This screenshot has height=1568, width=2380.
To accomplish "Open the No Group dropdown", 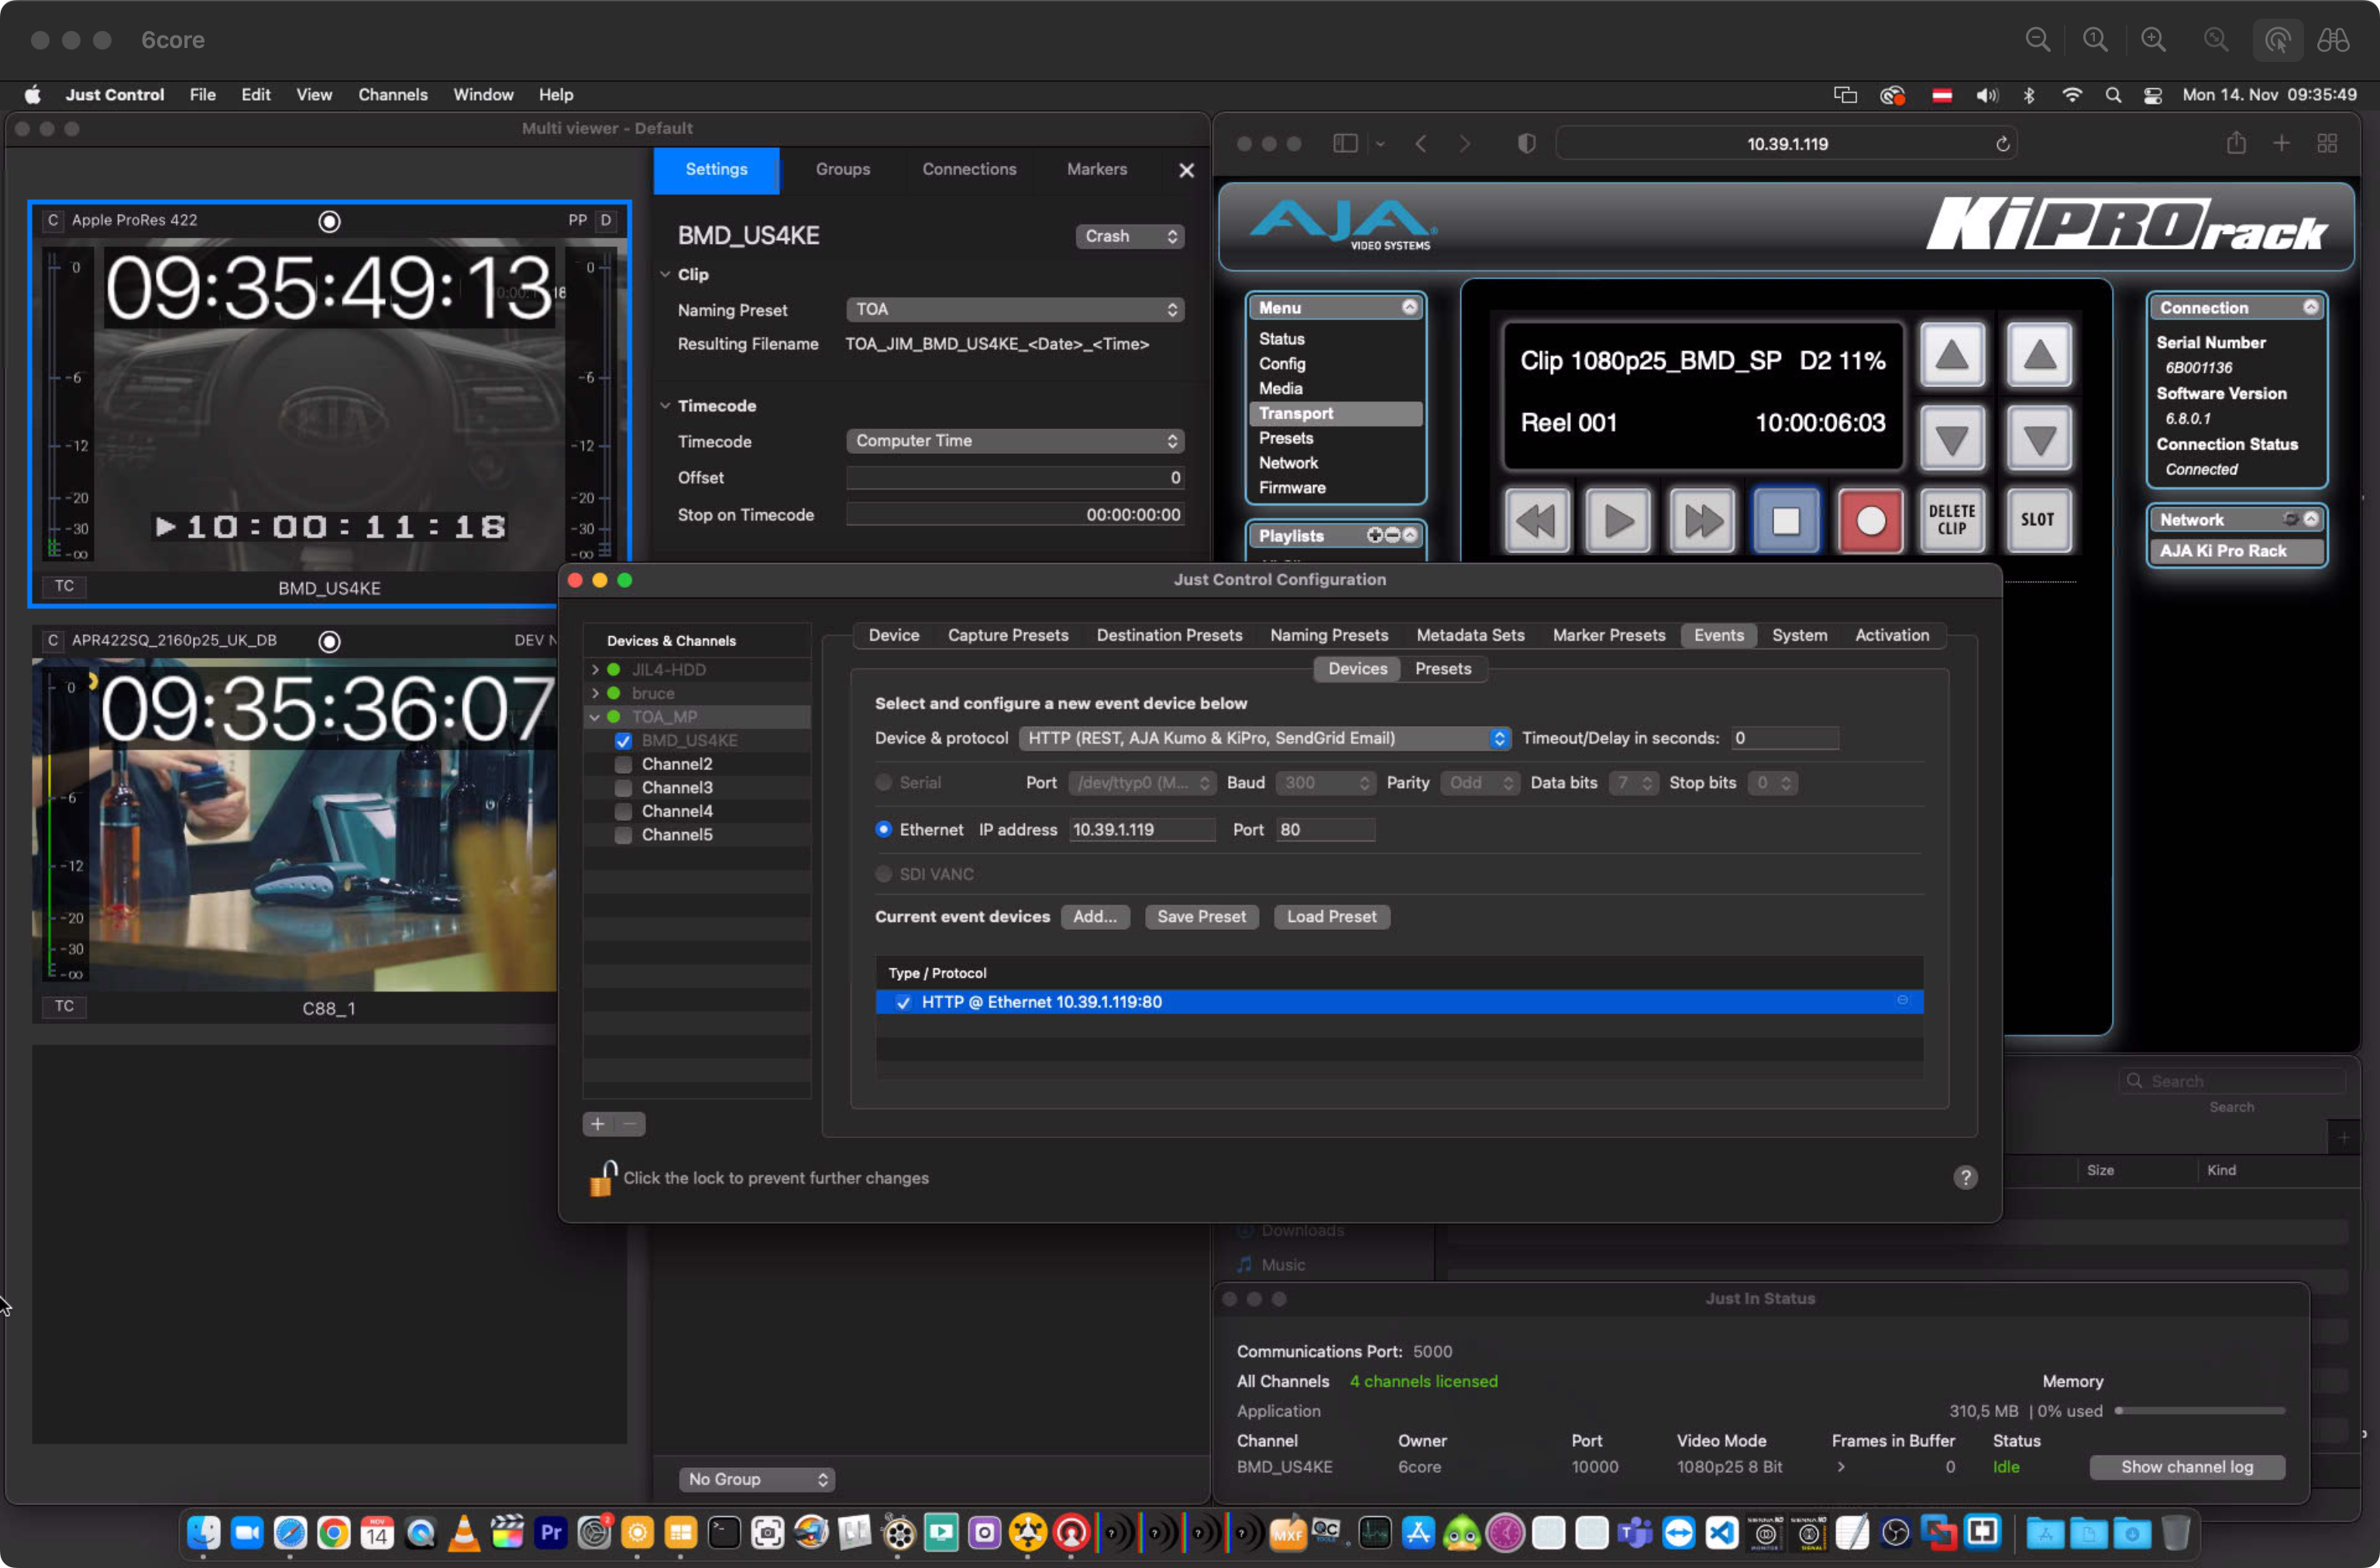I will coord(756,1478).
